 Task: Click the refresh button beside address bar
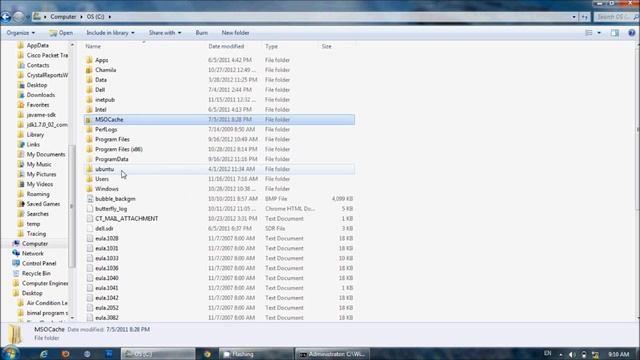585,17
